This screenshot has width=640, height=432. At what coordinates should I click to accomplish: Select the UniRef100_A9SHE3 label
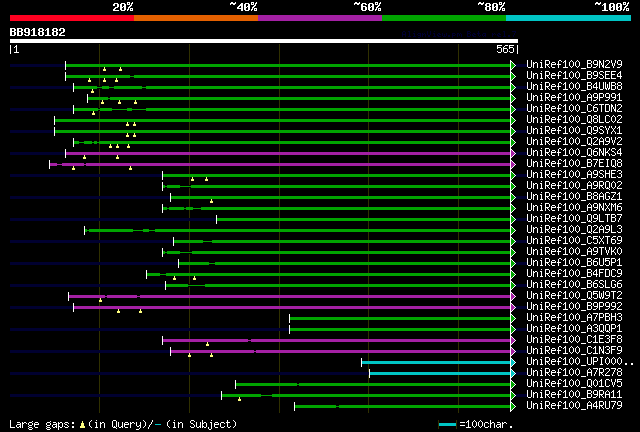pos(574,174)
